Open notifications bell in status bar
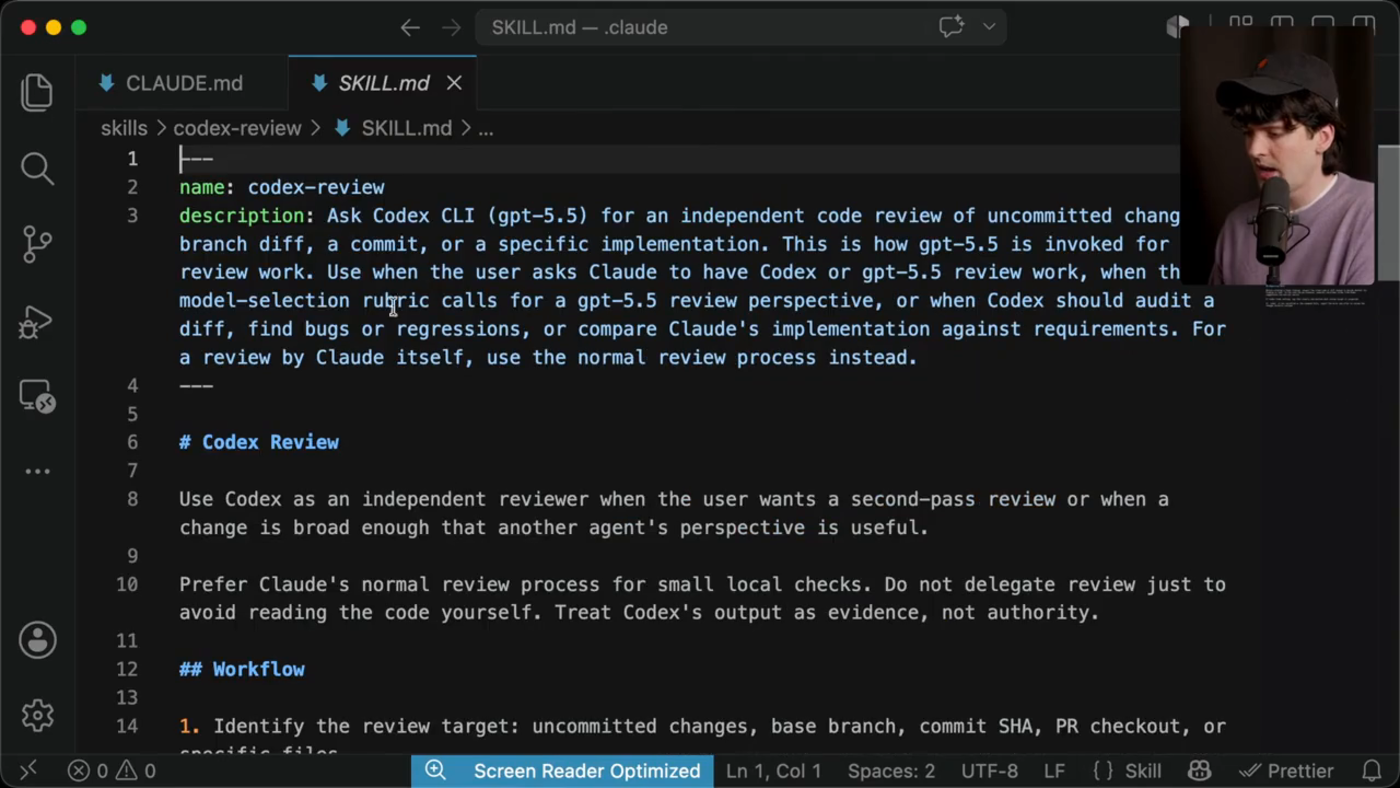The height and width of the screenshot is (788, 1400). tap(1372, 771)
